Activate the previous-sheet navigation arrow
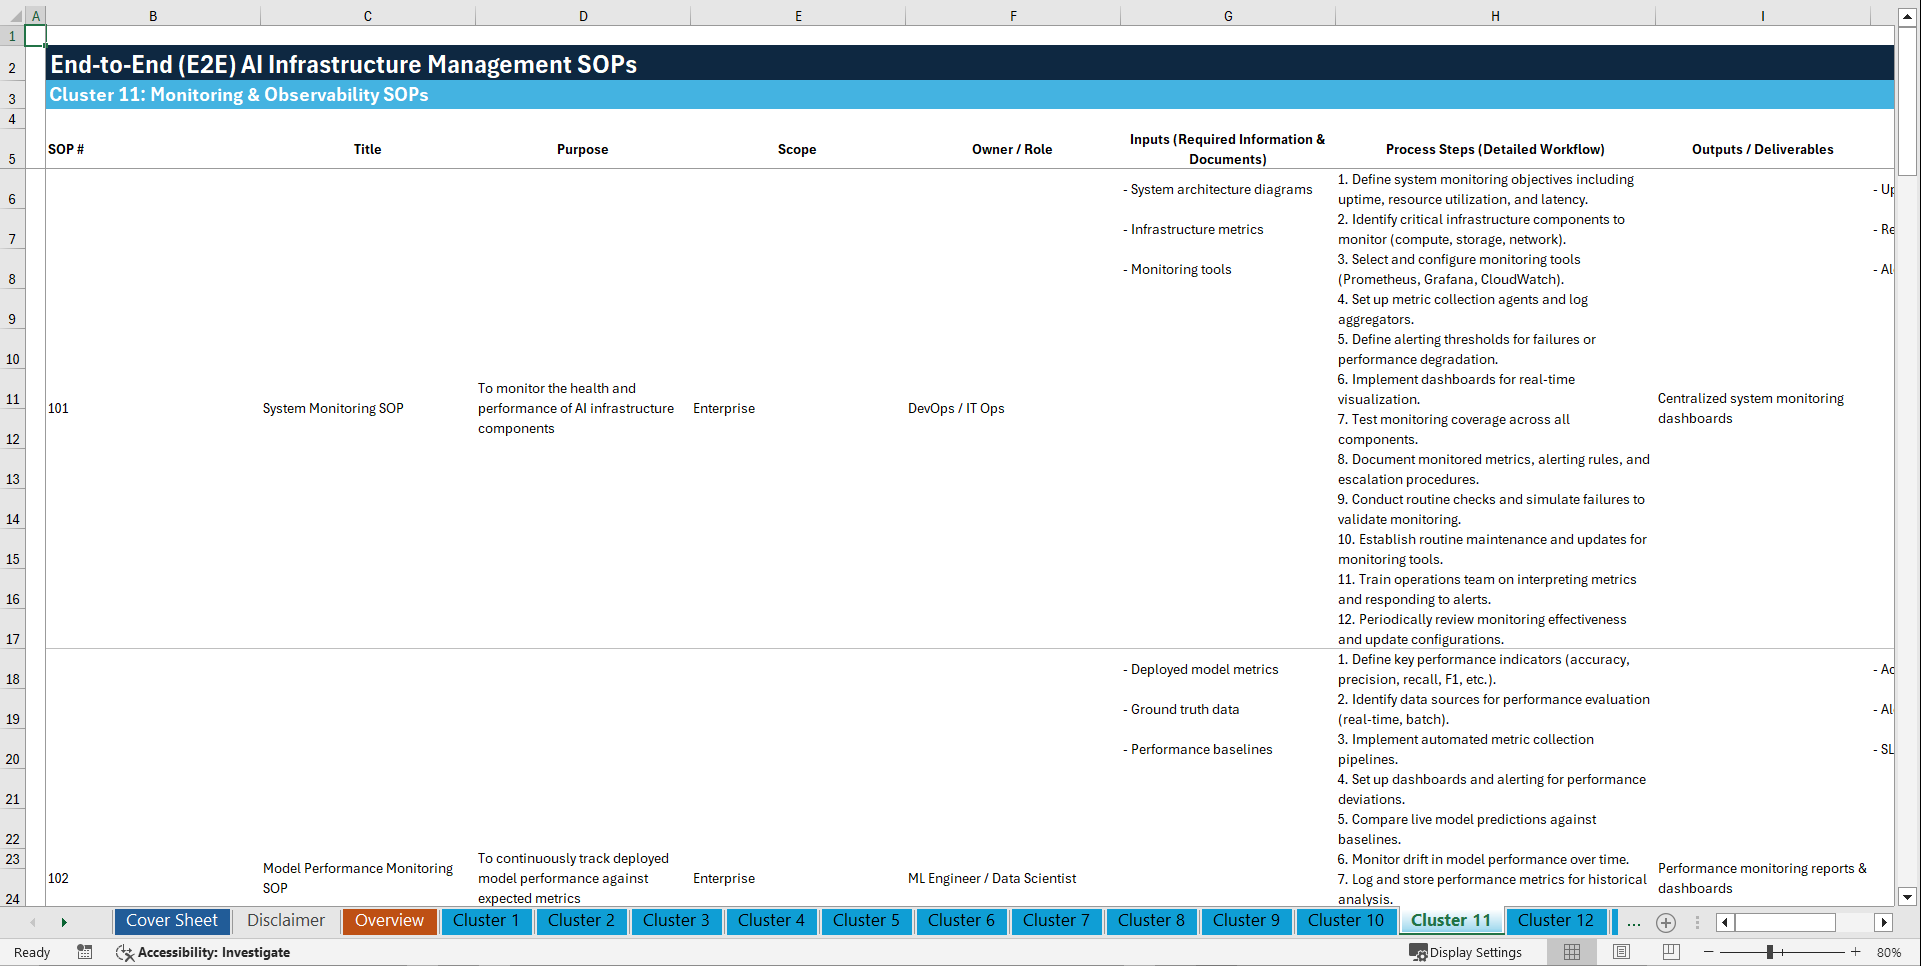The width and height of the screenshot is (1921, 966). 33,921
